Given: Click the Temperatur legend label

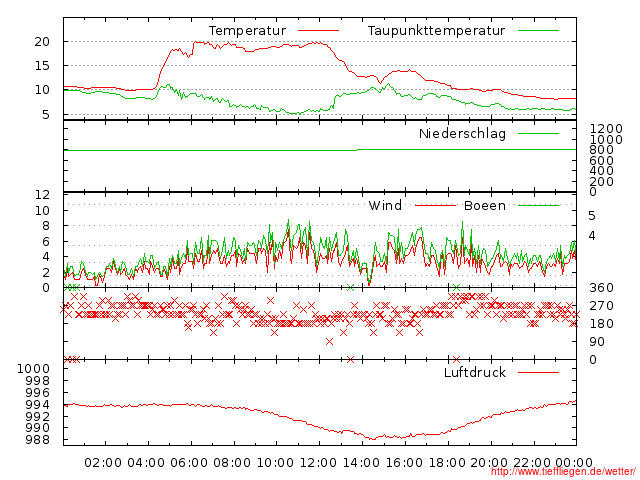Looking at the screenshot, I should coord(247,31).
